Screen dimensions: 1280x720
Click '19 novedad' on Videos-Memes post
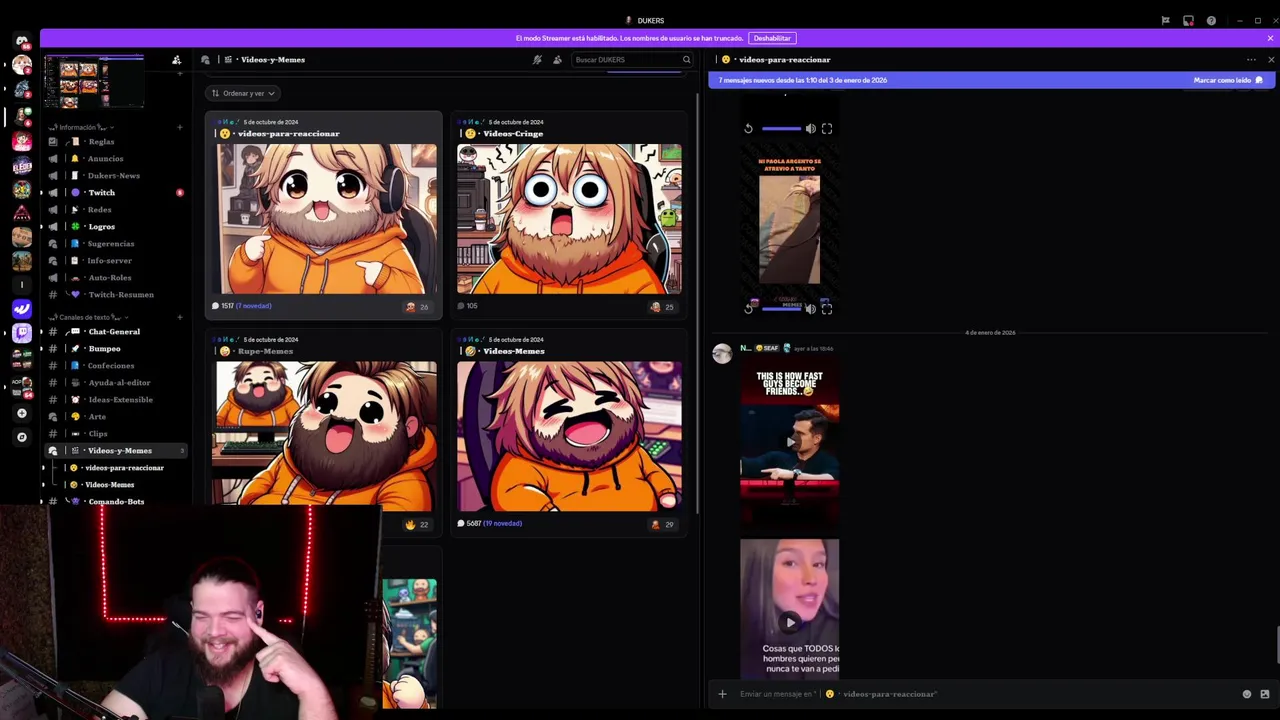[504, 523]
